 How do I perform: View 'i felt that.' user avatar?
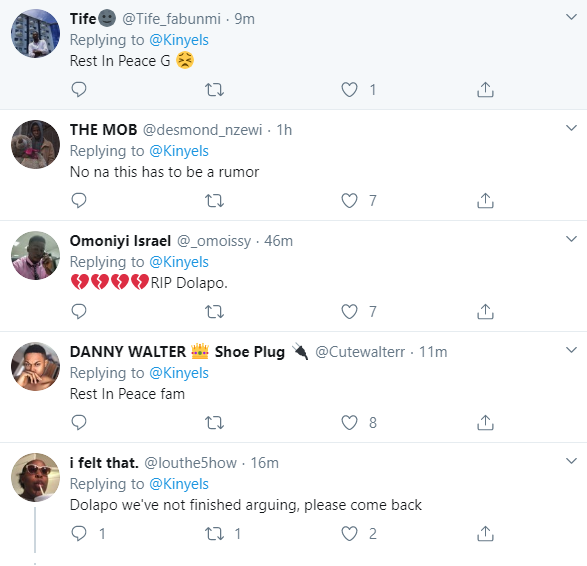tap(36, 477)
